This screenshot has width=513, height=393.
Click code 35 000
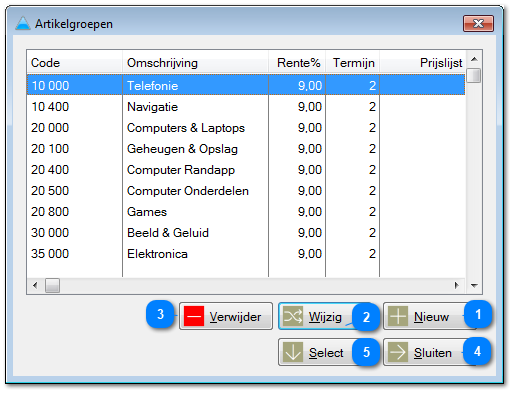point(50,254)
